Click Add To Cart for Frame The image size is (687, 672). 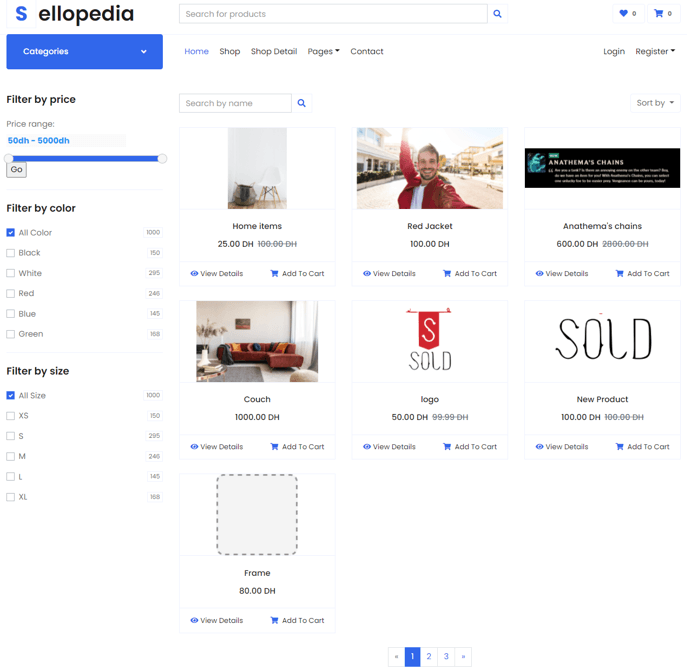297,620
